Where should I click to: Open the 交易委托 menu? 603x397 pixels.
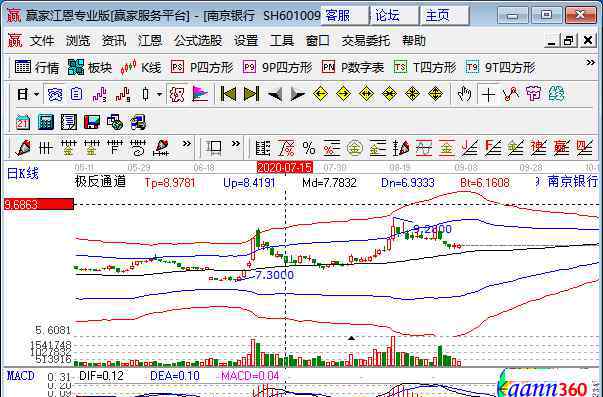[366, 40]
